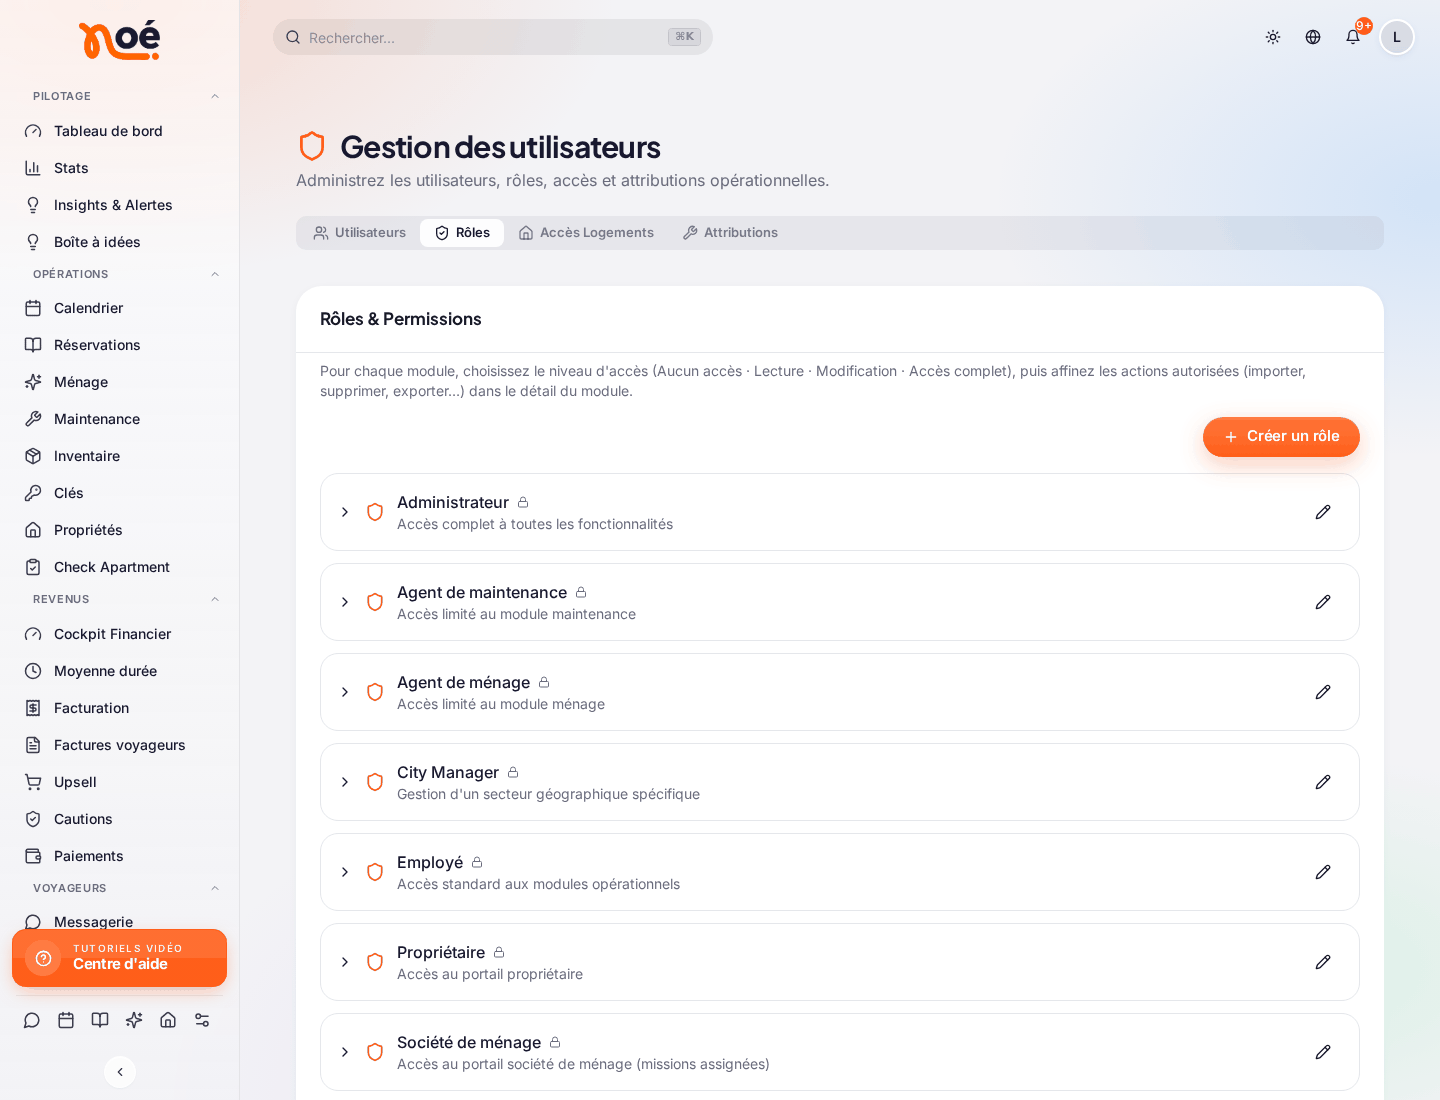
Task: Click the lock icon next to Agent de ménage
Action: (544, 682)
